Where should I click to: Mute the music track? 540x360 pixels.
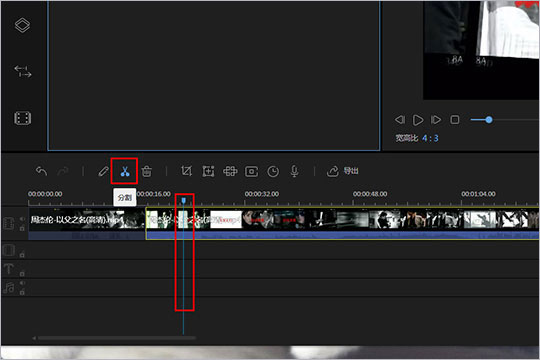[22, 283]
